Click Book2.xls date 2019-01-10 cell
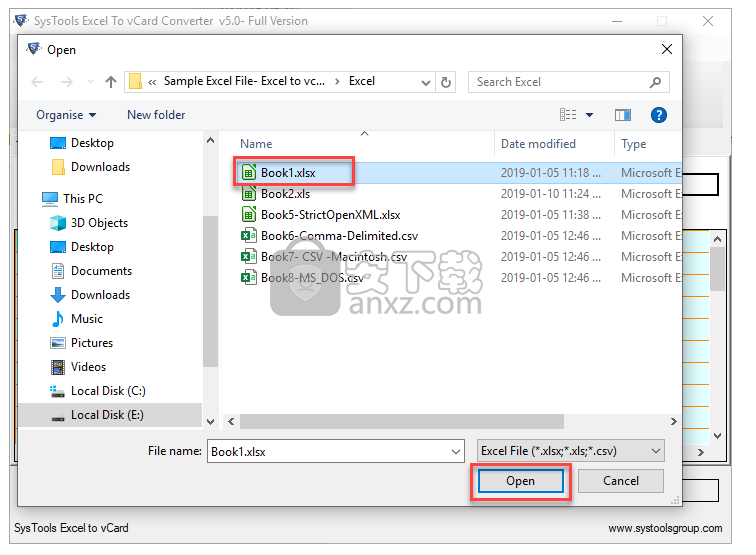The width and height of the screenshot is (756, 555). pos(551,194)
